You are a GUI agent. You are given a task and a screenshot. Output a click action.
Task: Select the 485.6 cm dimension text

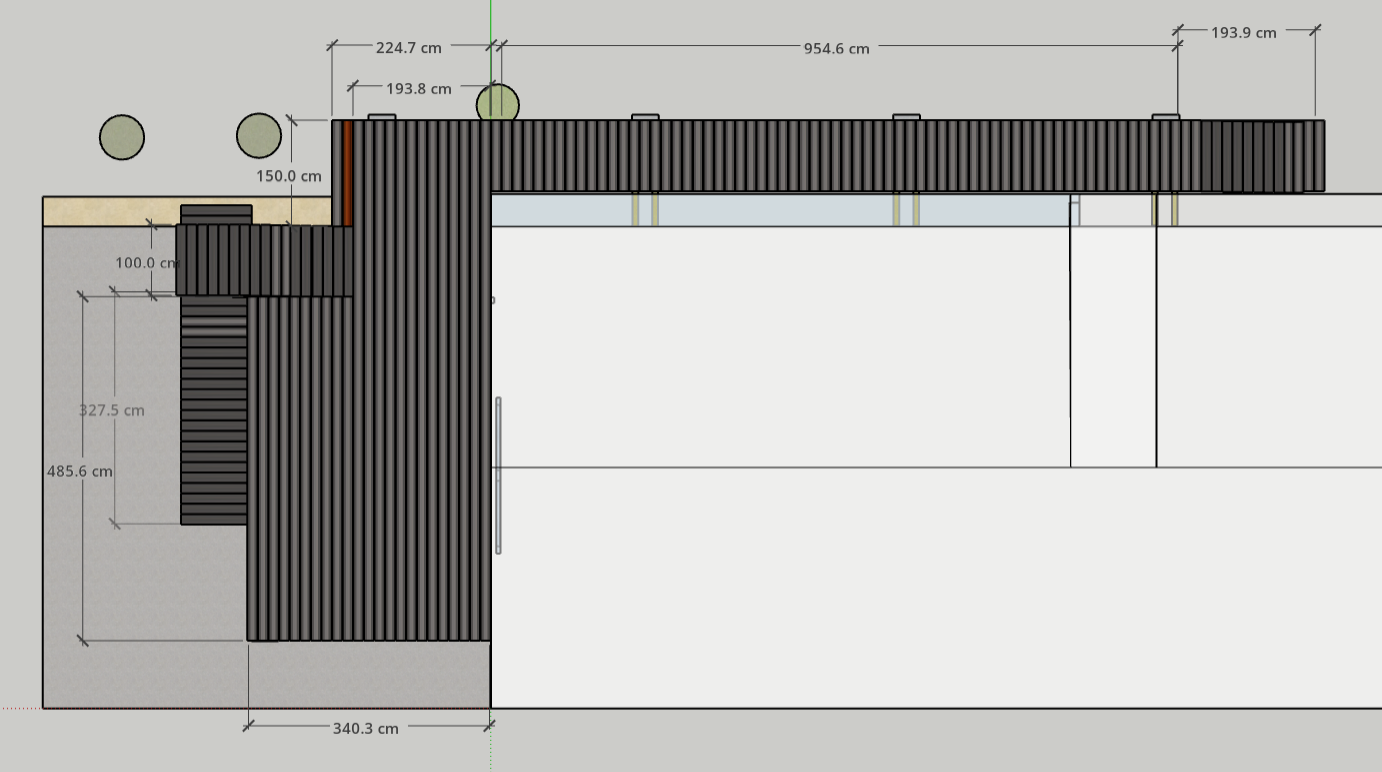point(80,471)
